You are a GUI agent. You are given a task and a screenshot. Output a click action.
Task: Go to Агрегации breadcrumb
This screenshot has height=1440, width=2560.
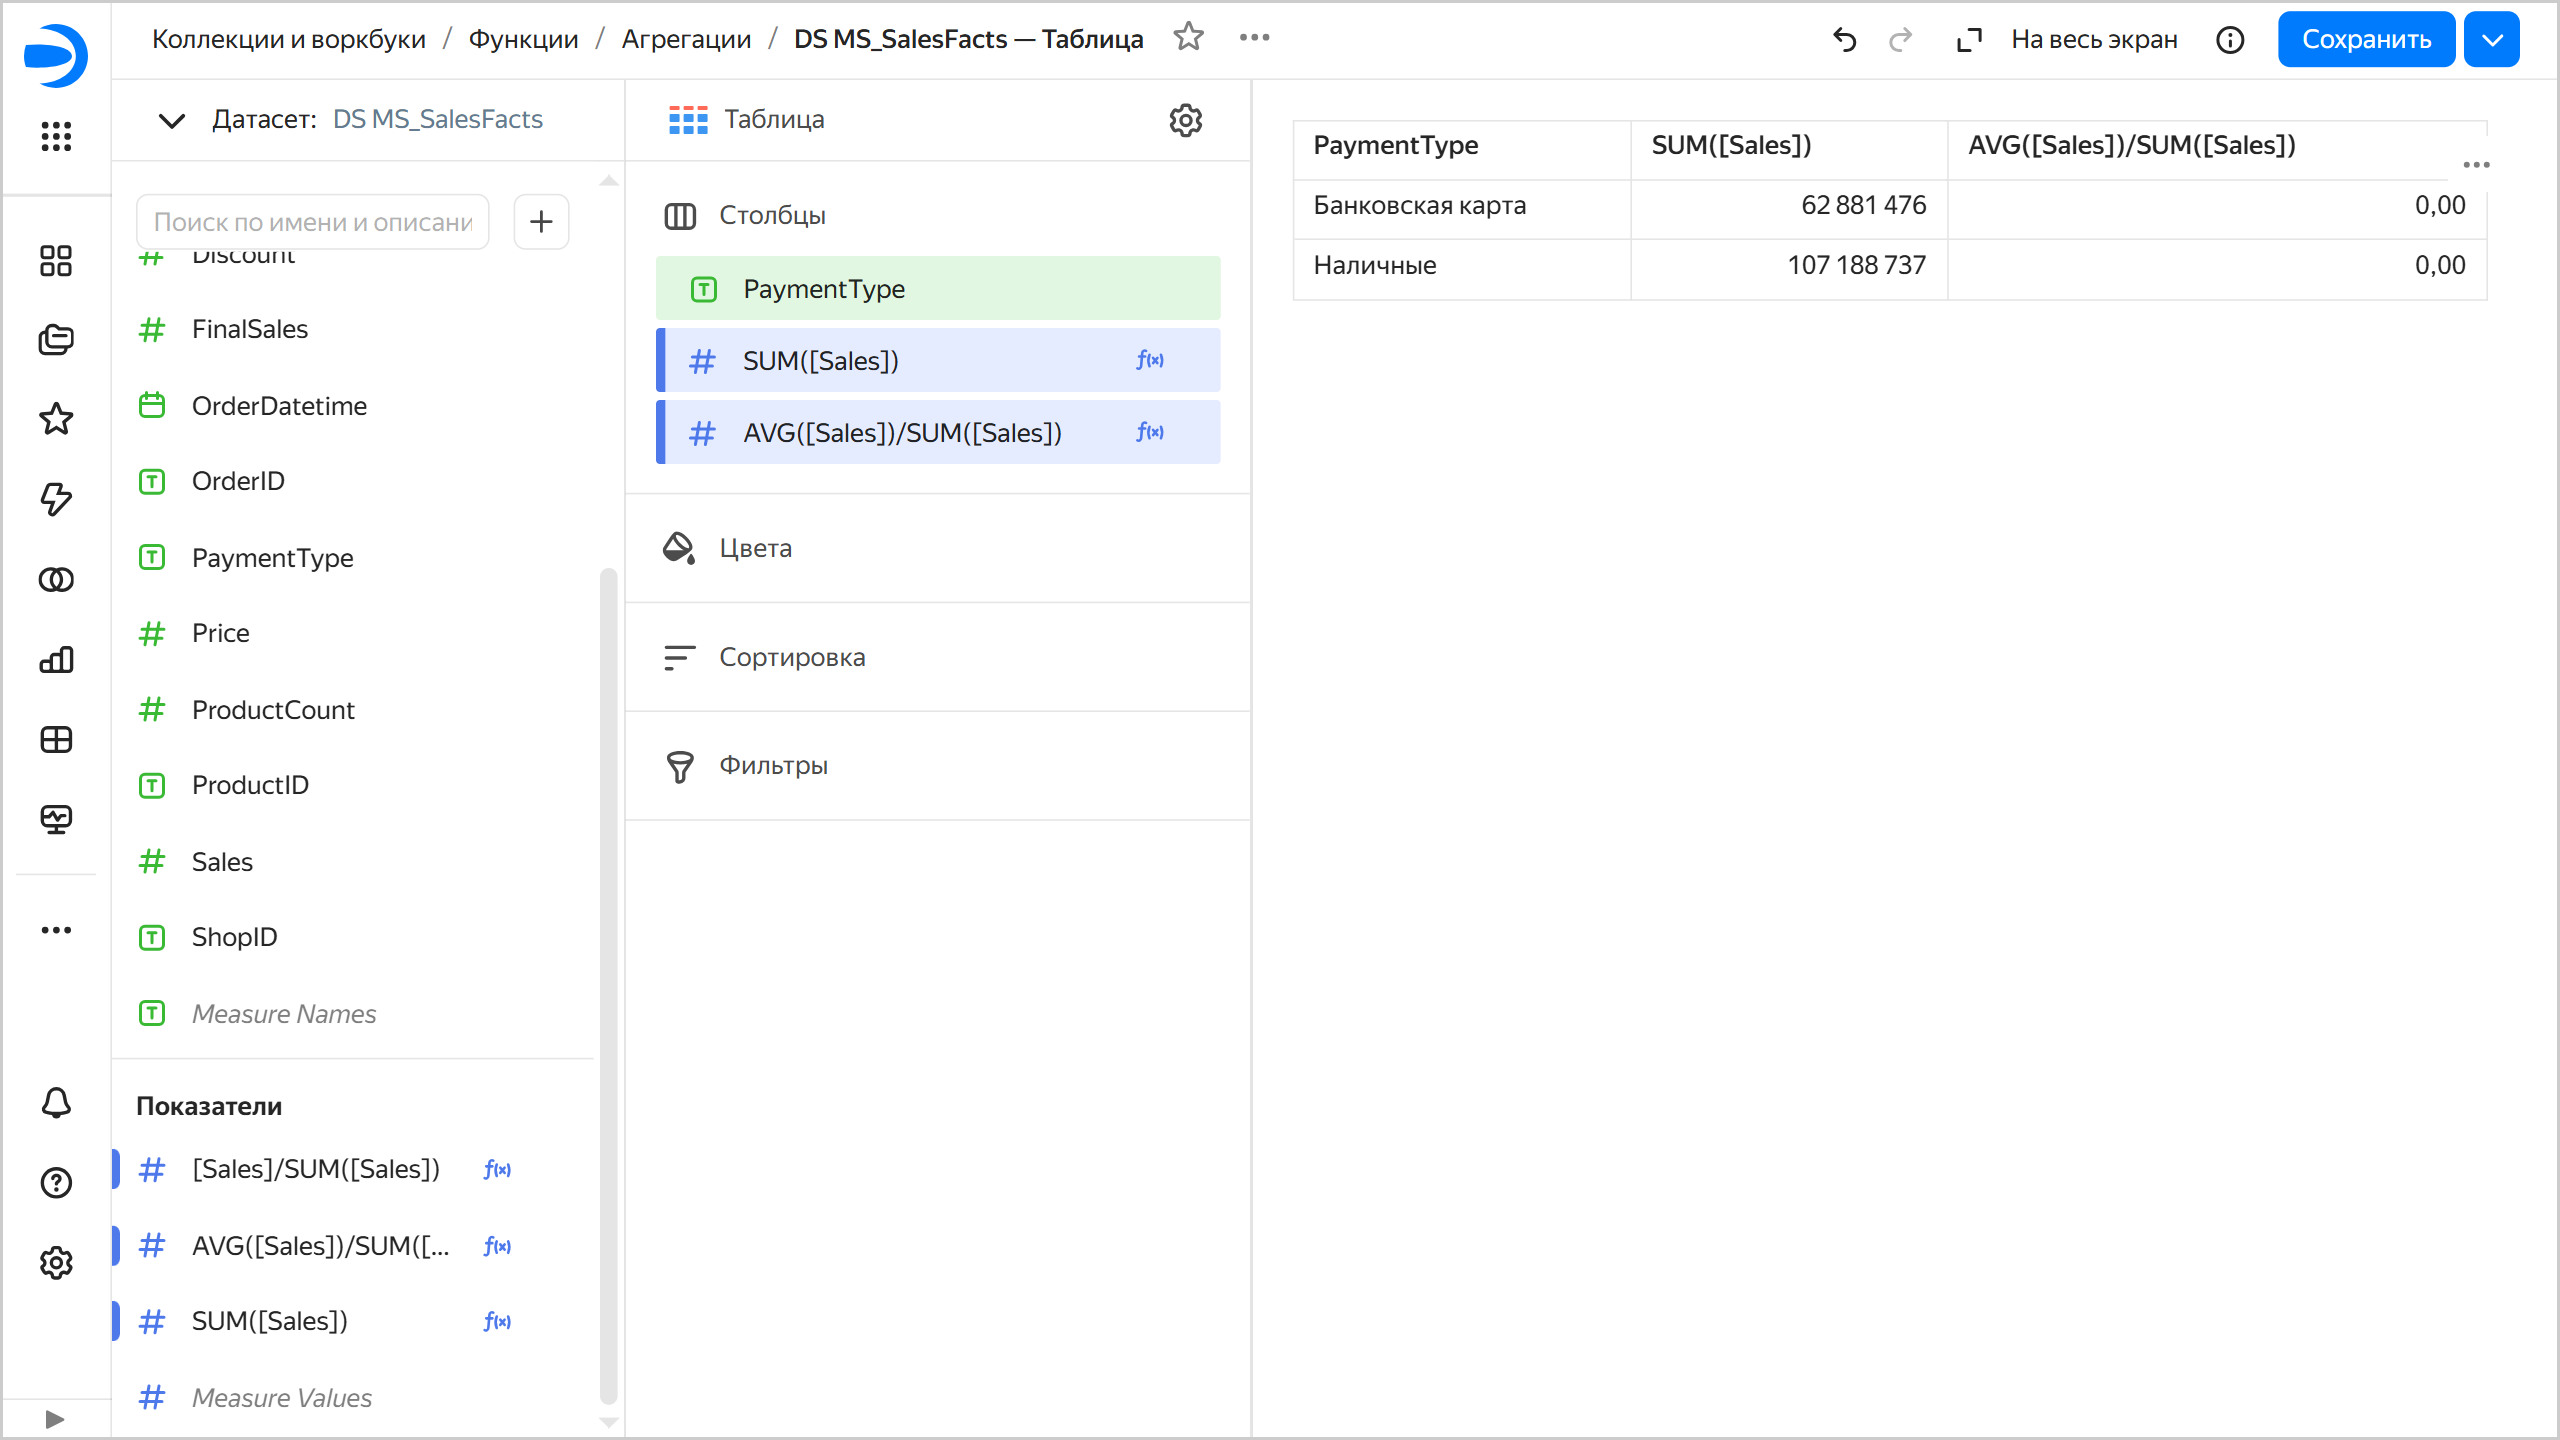click(686, 39)
